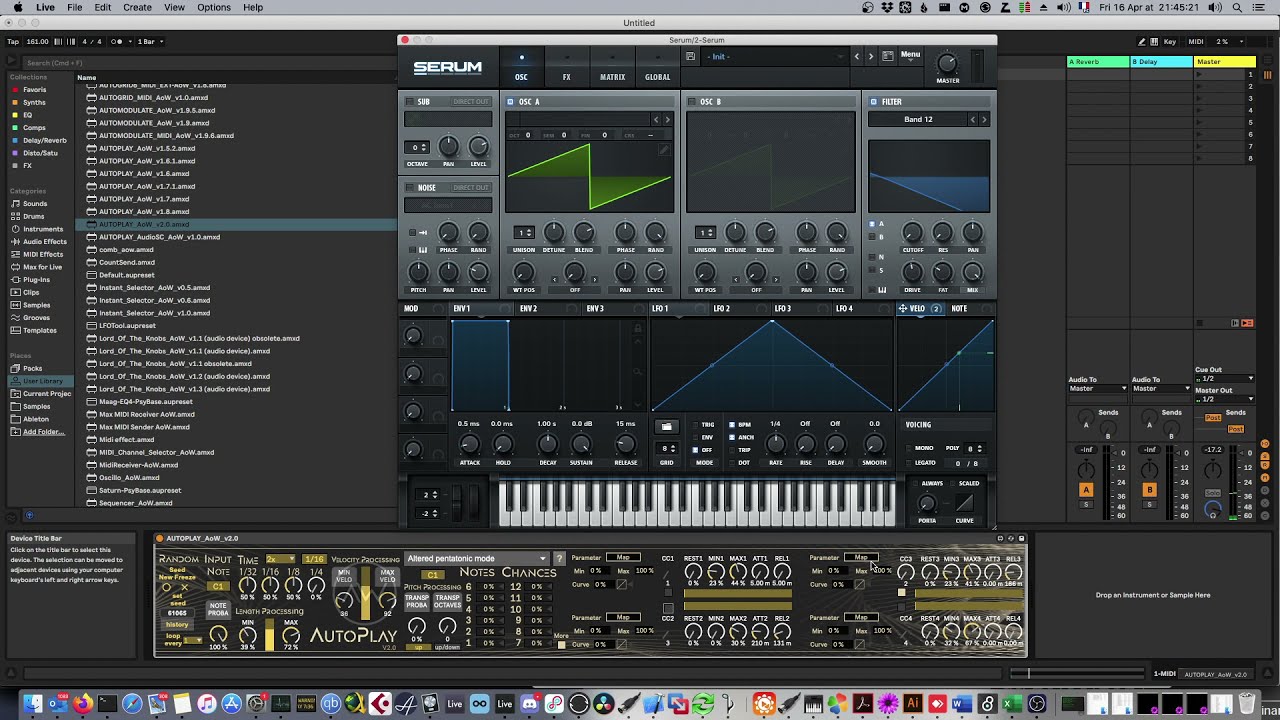Enable the LFO TRIG mode checkbox
1280x720 pixels.
coord(696,425)
